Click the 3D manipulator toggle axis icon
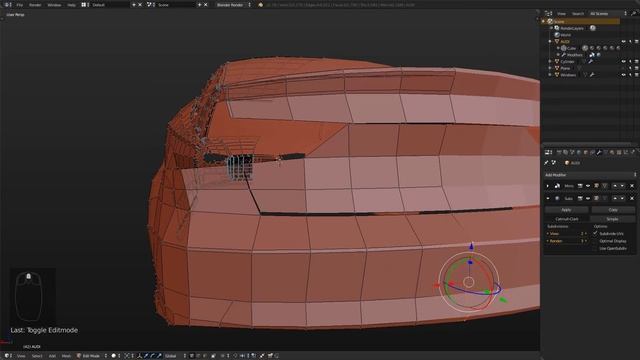This screenshot has height=360, width=640. [x=140, y=356]
